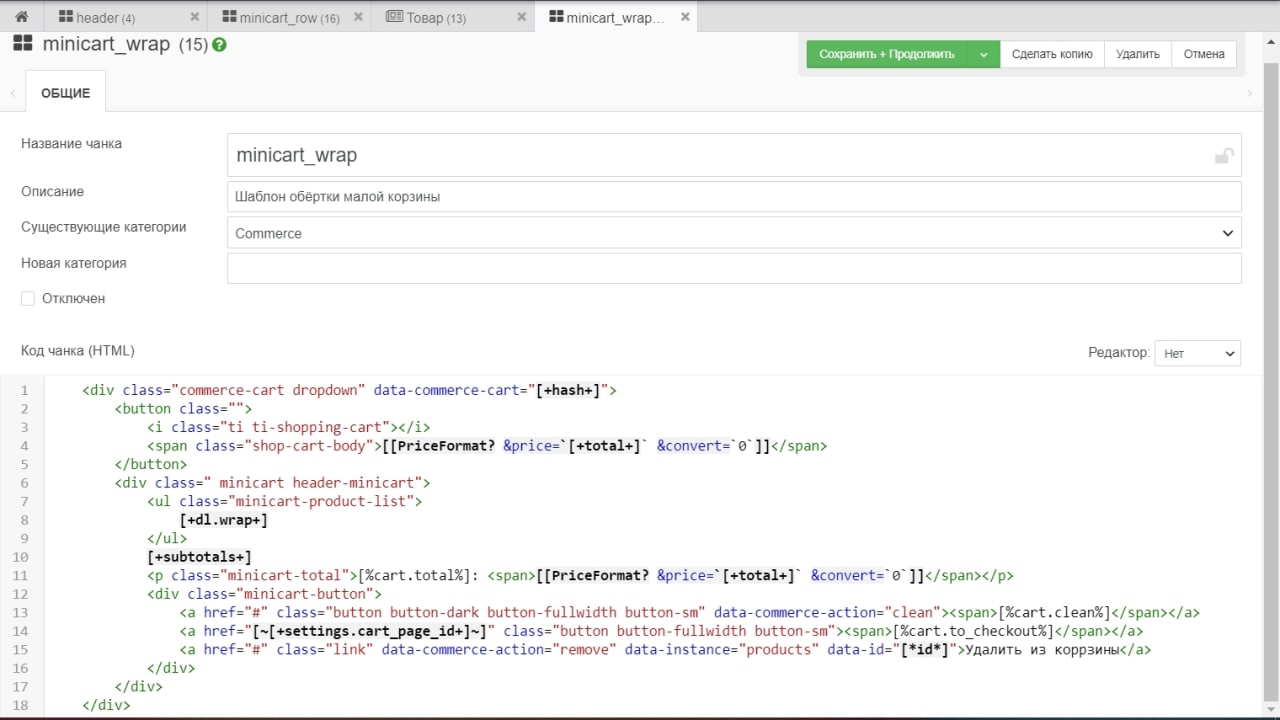This screenshot has height=720, width=1280.
Task: Click the [%cart.to_checkout%] text in line 14
Action: [x=974, y=631]
